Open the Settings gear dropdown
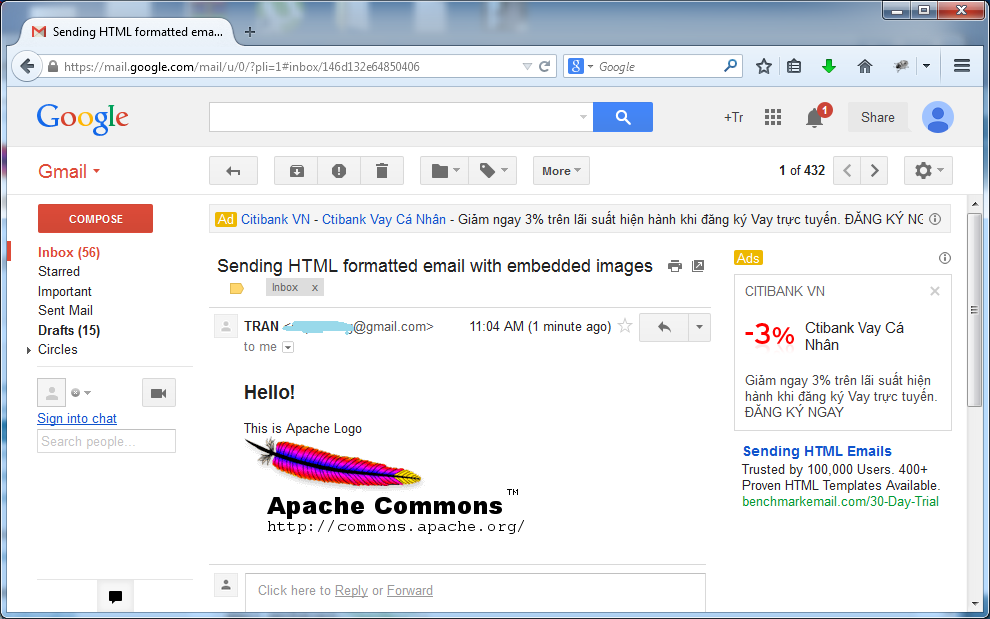 tap(928, 171)
